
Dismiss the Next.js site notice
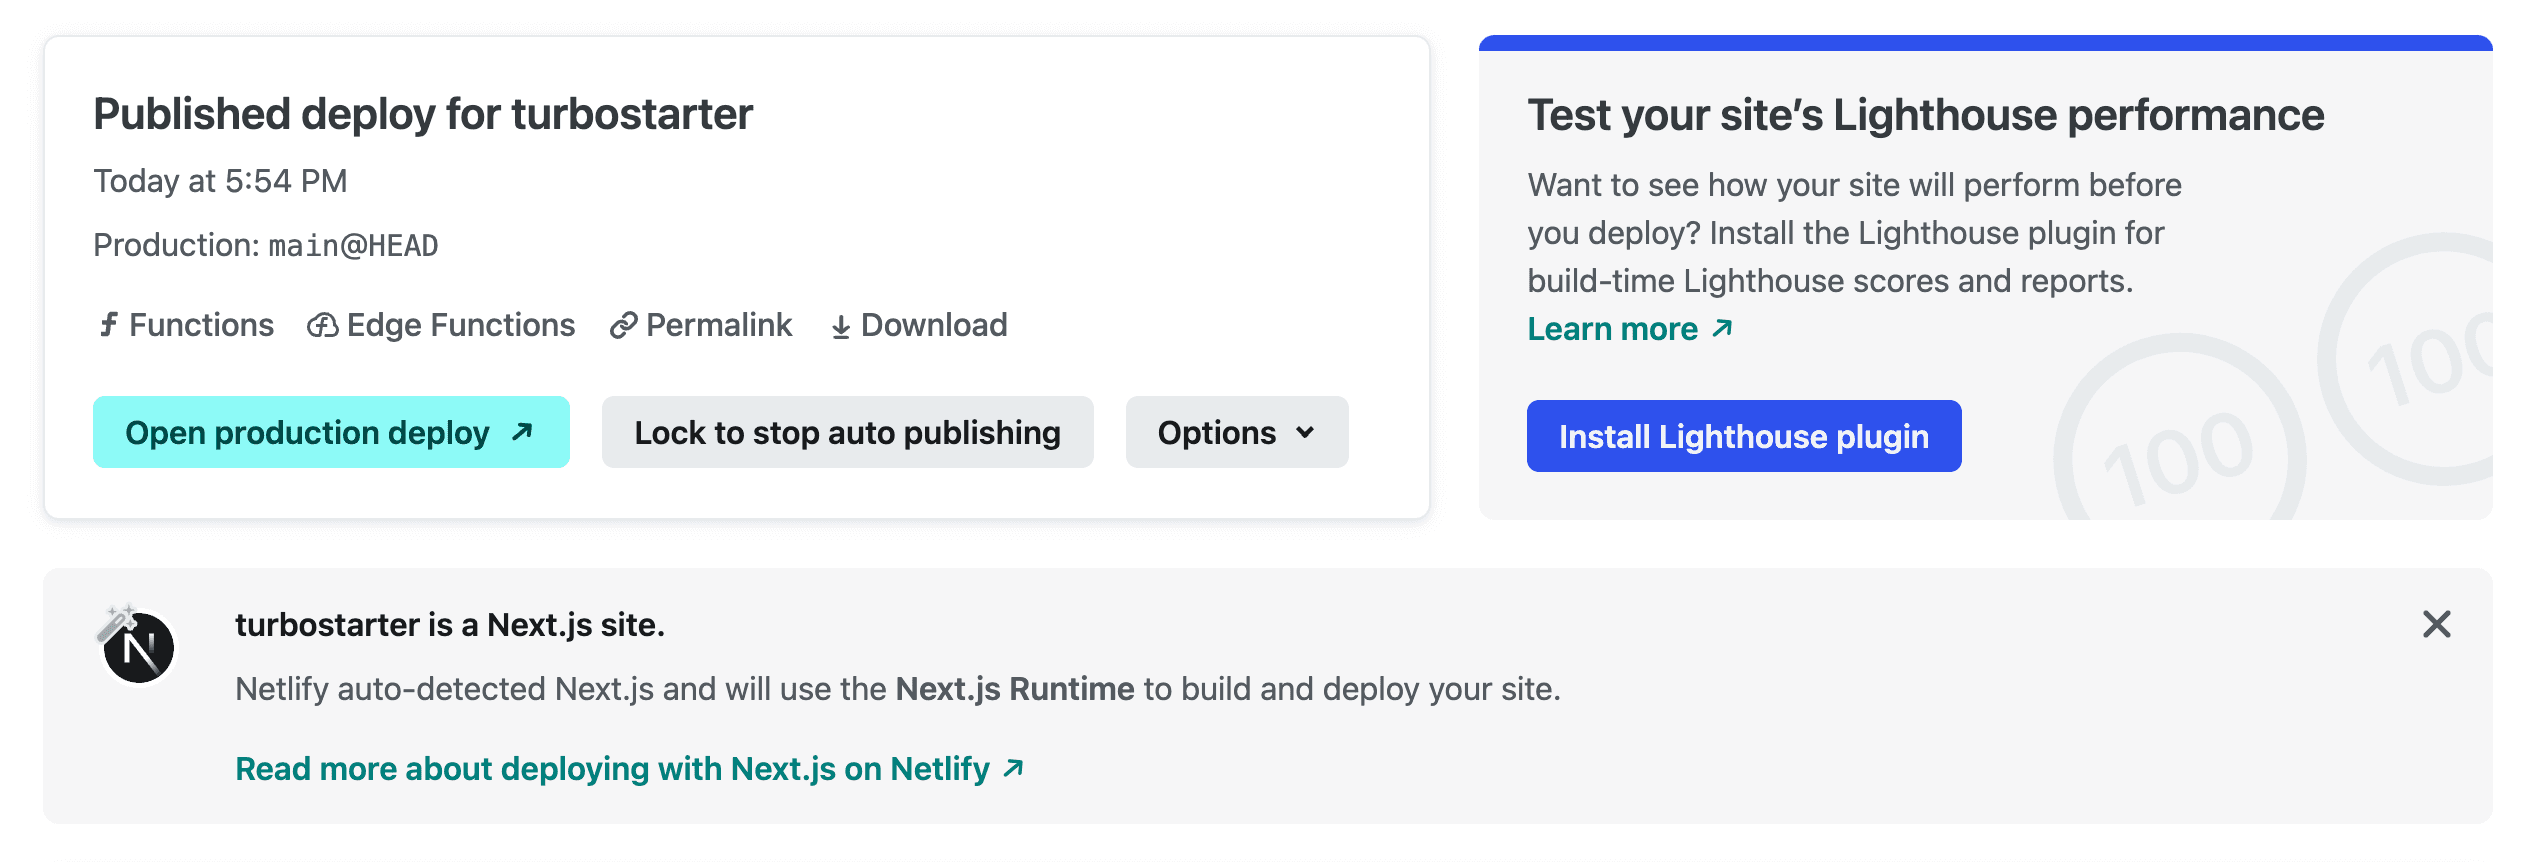(2437, 624)
